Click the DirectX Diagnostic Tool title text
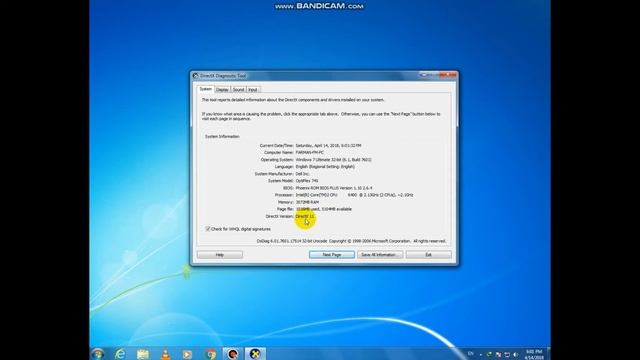 tap(223, 76)
